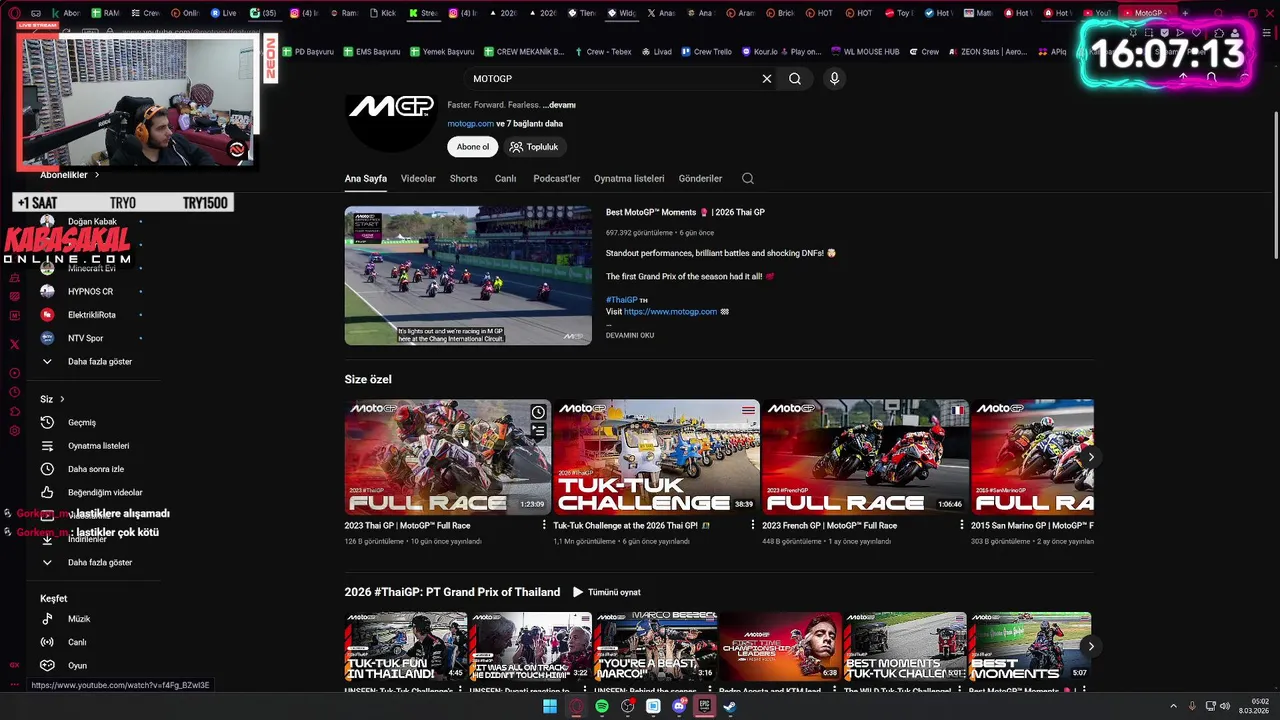This screenshot has height=720, width=1280.
Task: Open the PD Başvuru bookmark
Action: coord(307,52)
